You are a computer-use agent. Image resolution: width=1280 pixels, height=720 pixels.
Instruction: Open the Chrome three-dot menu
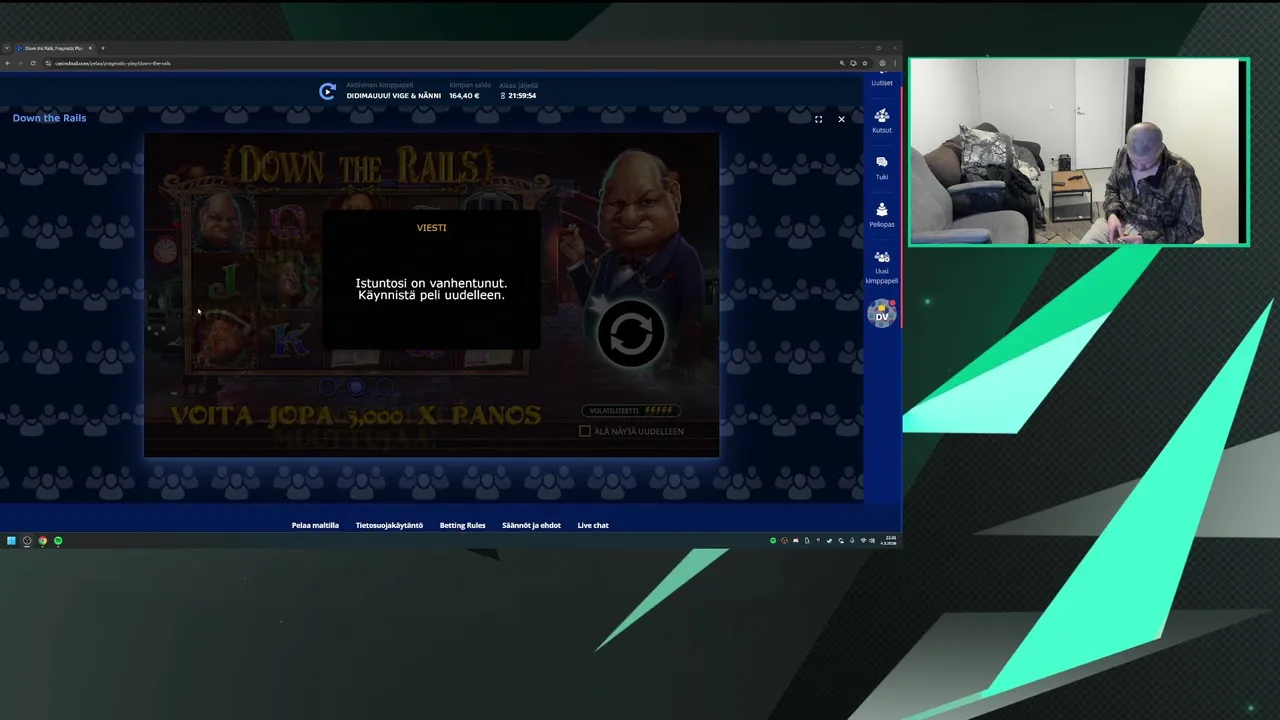(x=894, y=63)
